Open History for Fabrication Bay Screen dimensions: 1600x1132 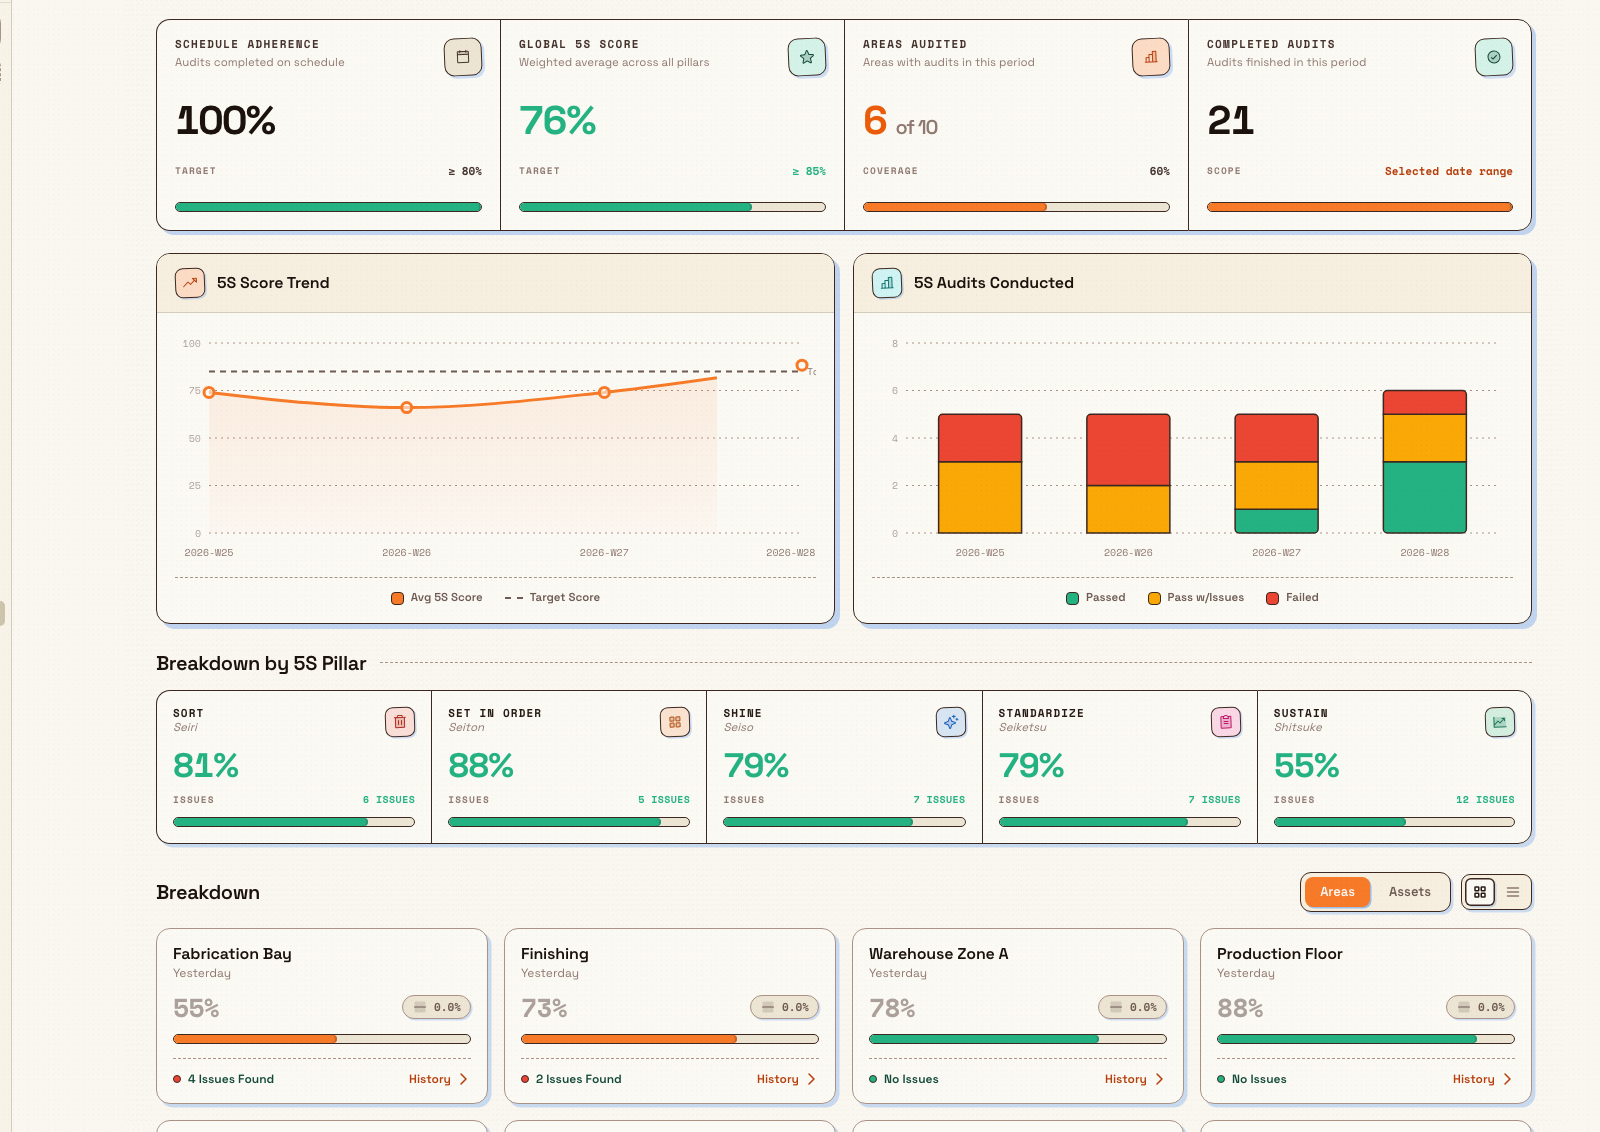[439, 1079]
